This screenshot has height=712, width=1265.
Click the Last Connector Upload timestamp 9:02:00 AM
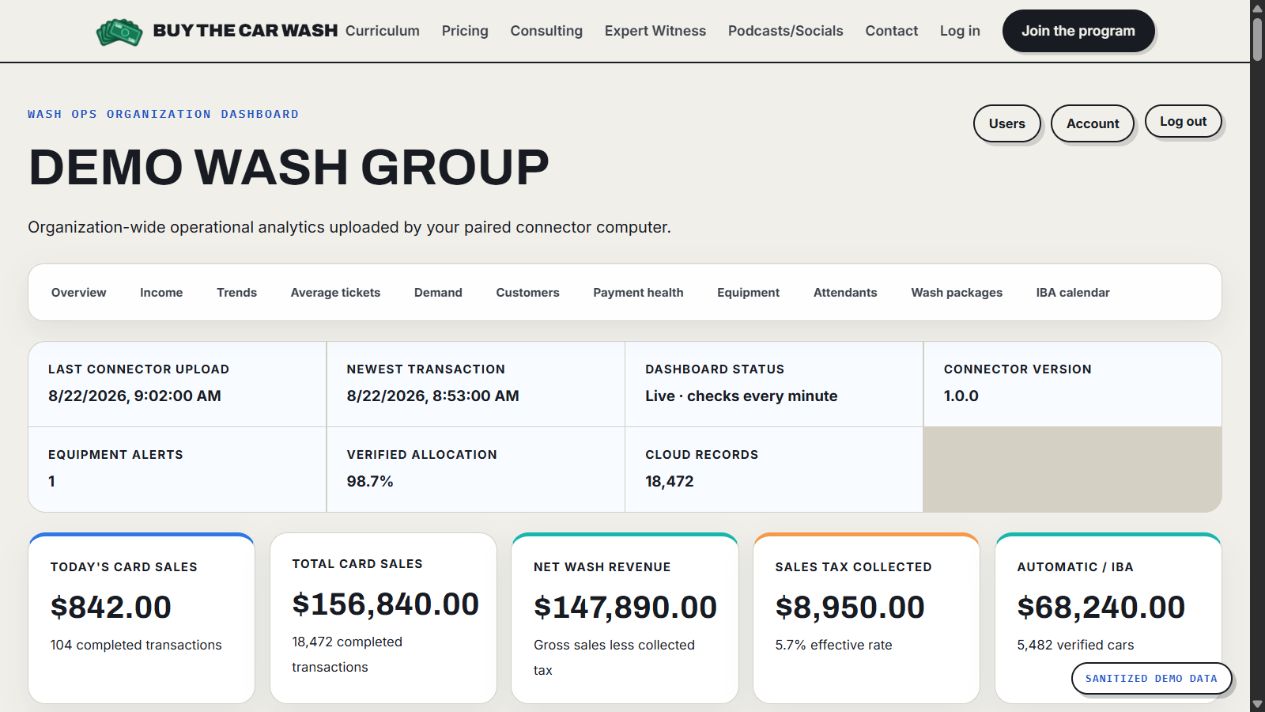click(135, 396)
